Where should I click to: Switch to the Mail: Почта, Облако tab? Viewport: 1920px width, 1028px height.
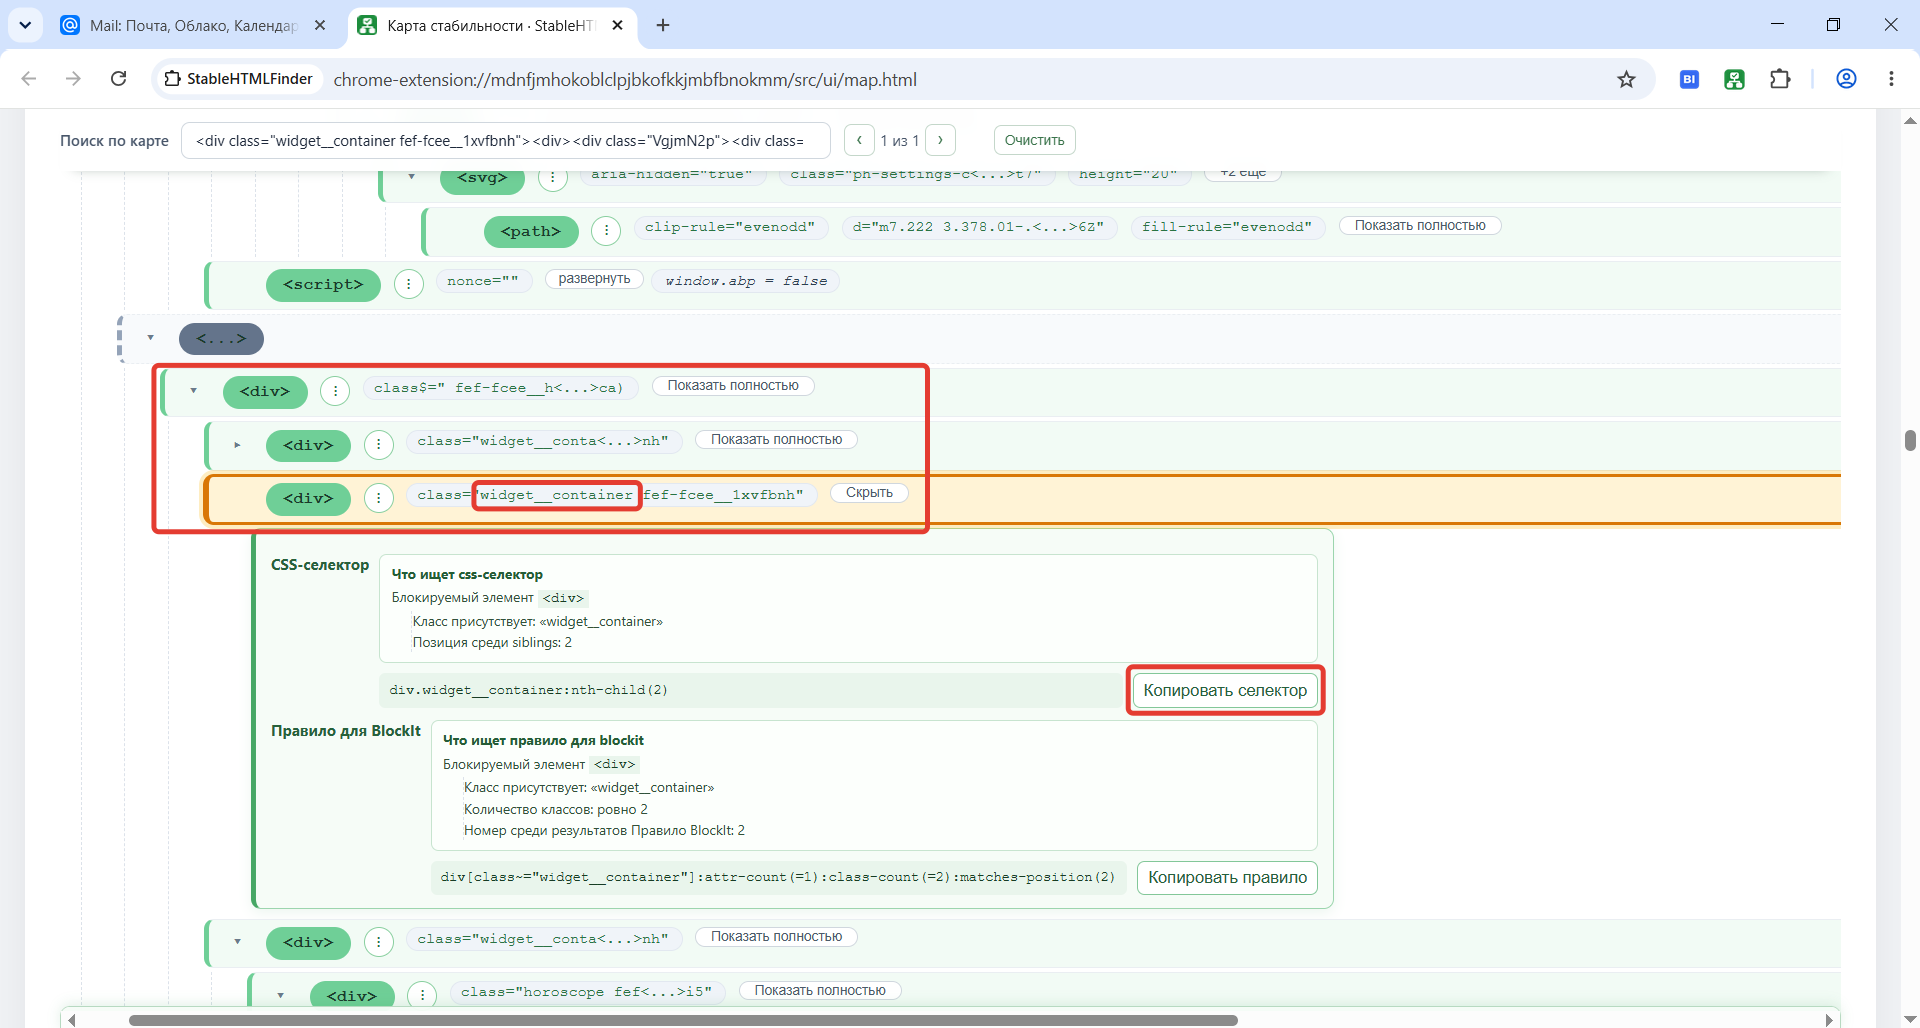click(193, 25)
